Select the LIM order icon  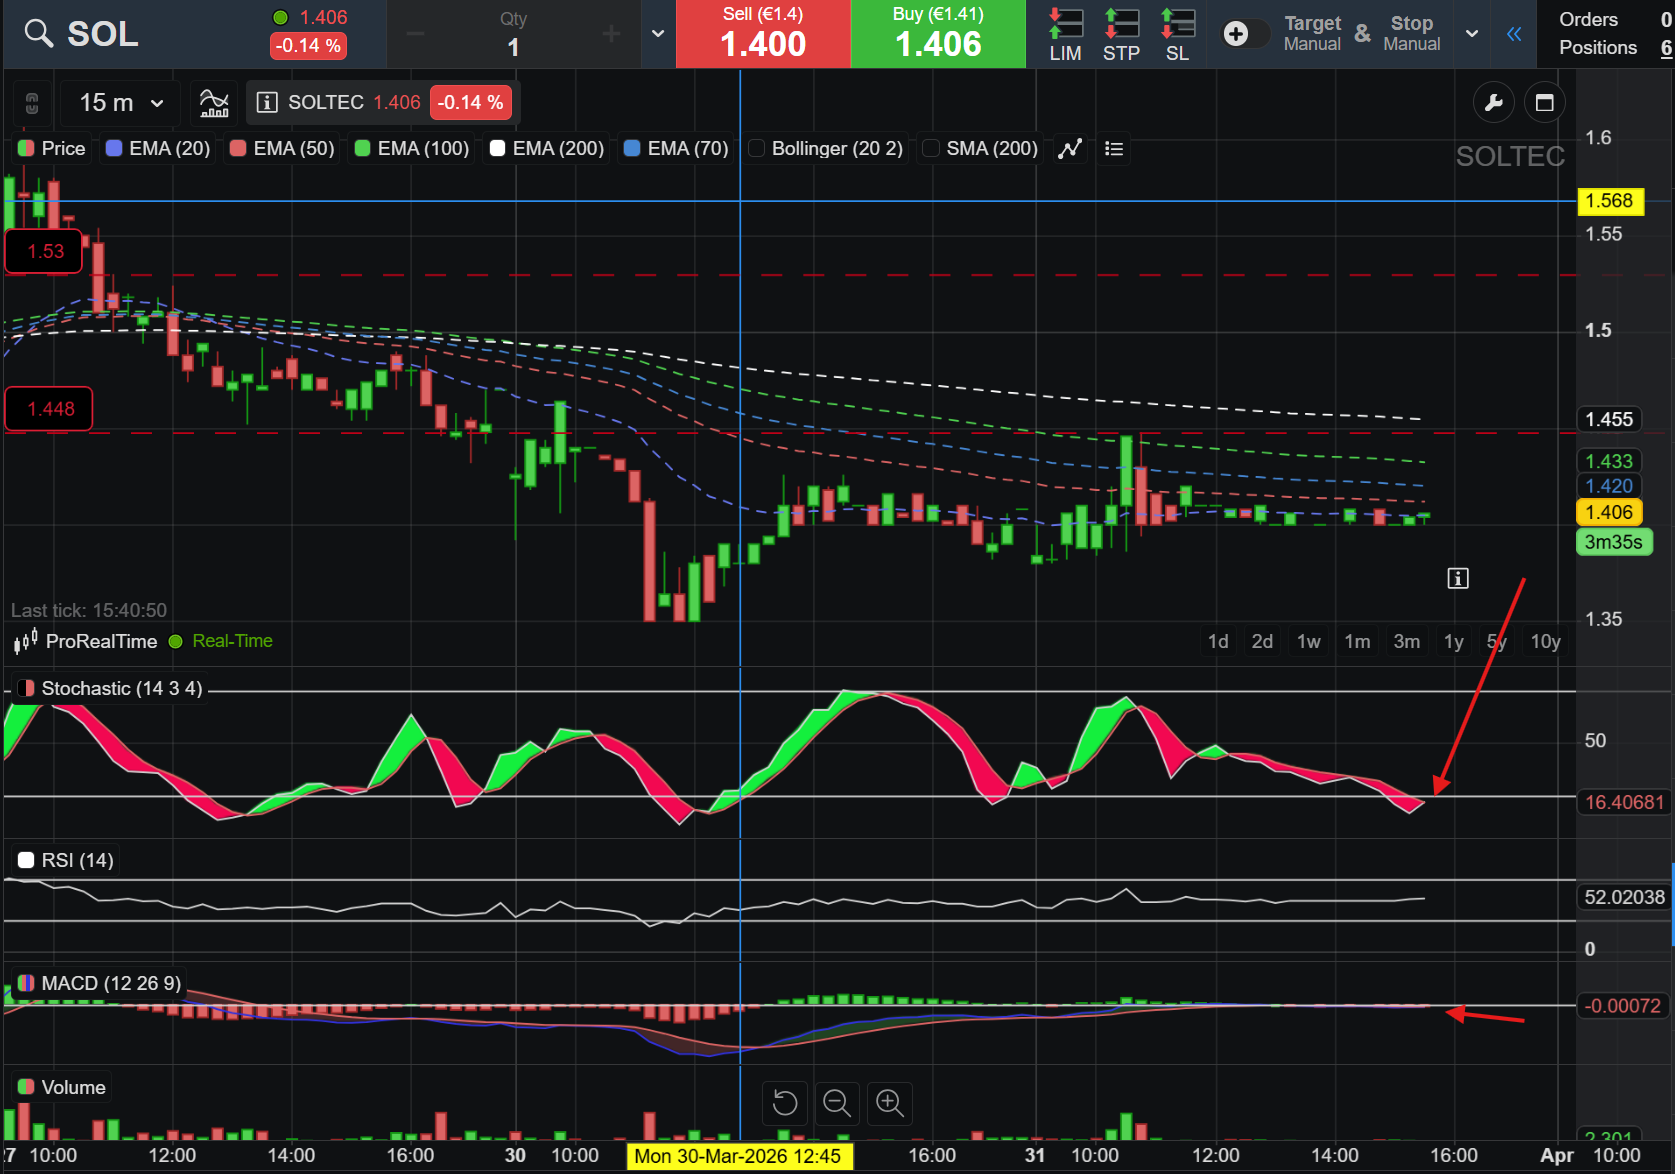1065,34
